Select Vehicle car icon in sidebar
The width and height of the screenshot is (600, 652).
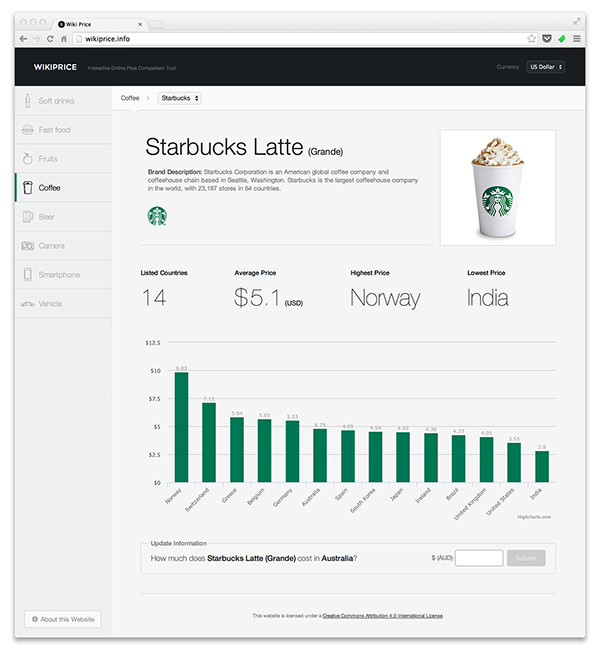[x=27, y=304]
